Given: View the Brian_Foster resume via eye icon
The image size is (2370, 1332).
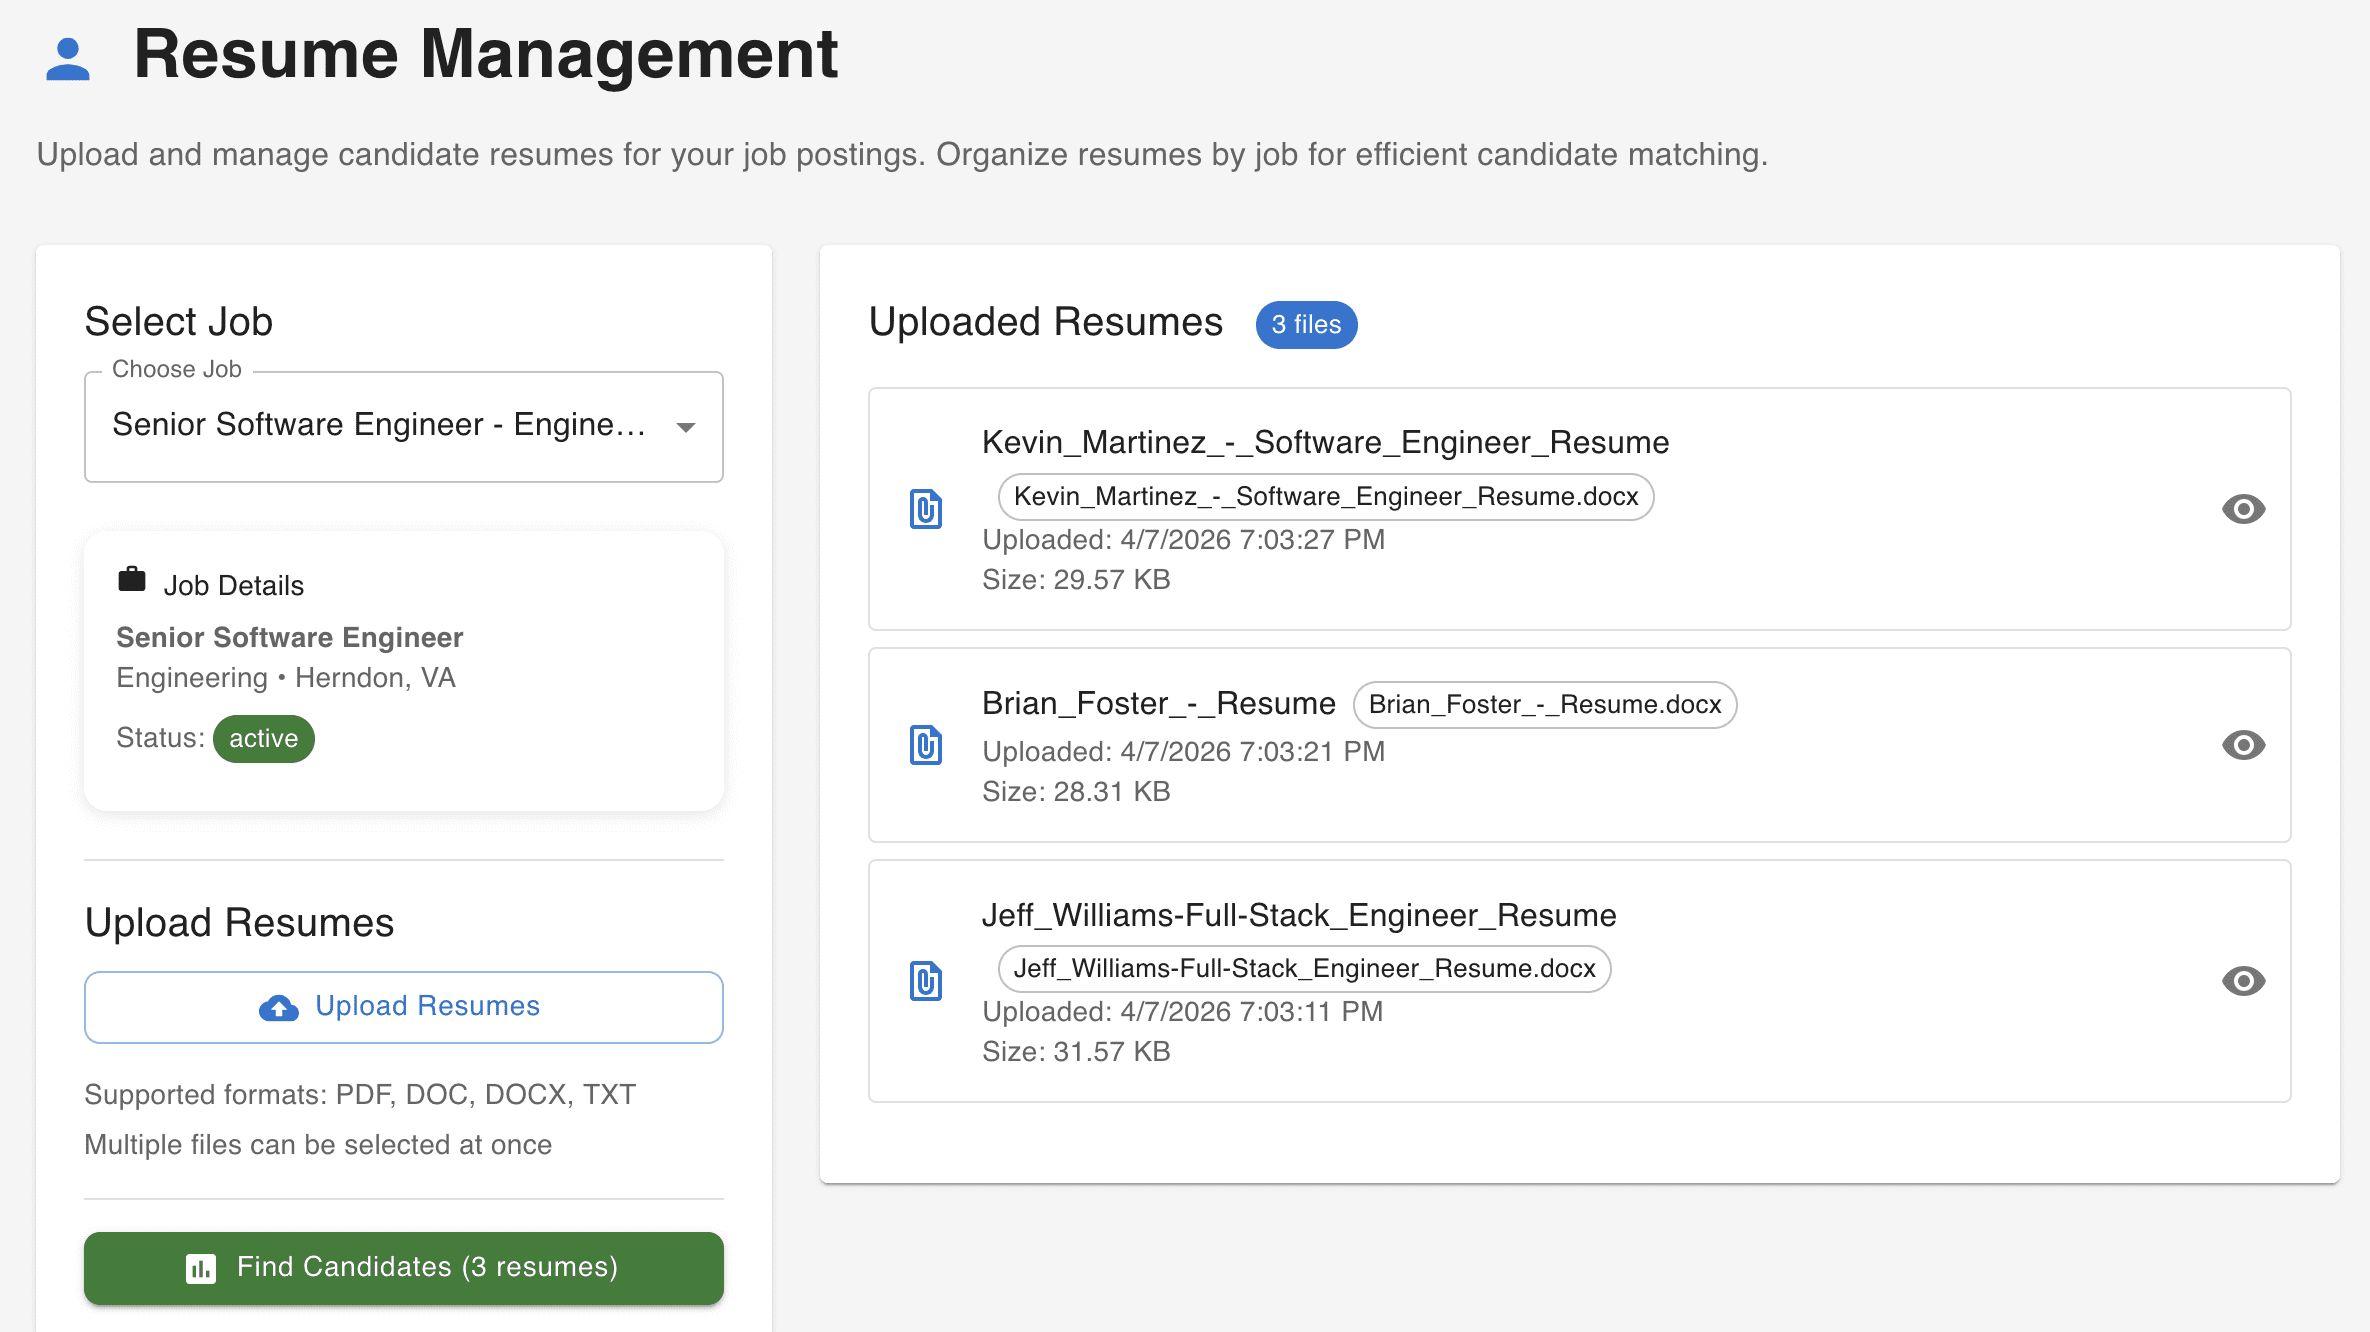Looking at the screenshot, I should (2244, 745).
